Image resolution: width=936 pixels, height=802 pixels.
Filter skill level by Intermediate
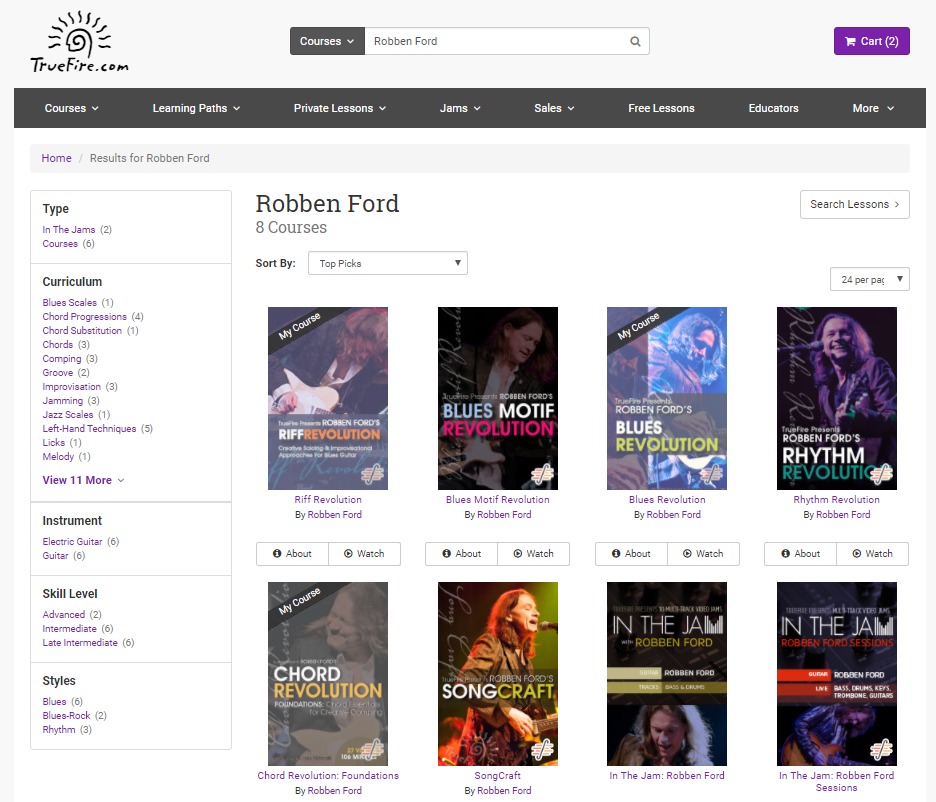pos(69,629)
